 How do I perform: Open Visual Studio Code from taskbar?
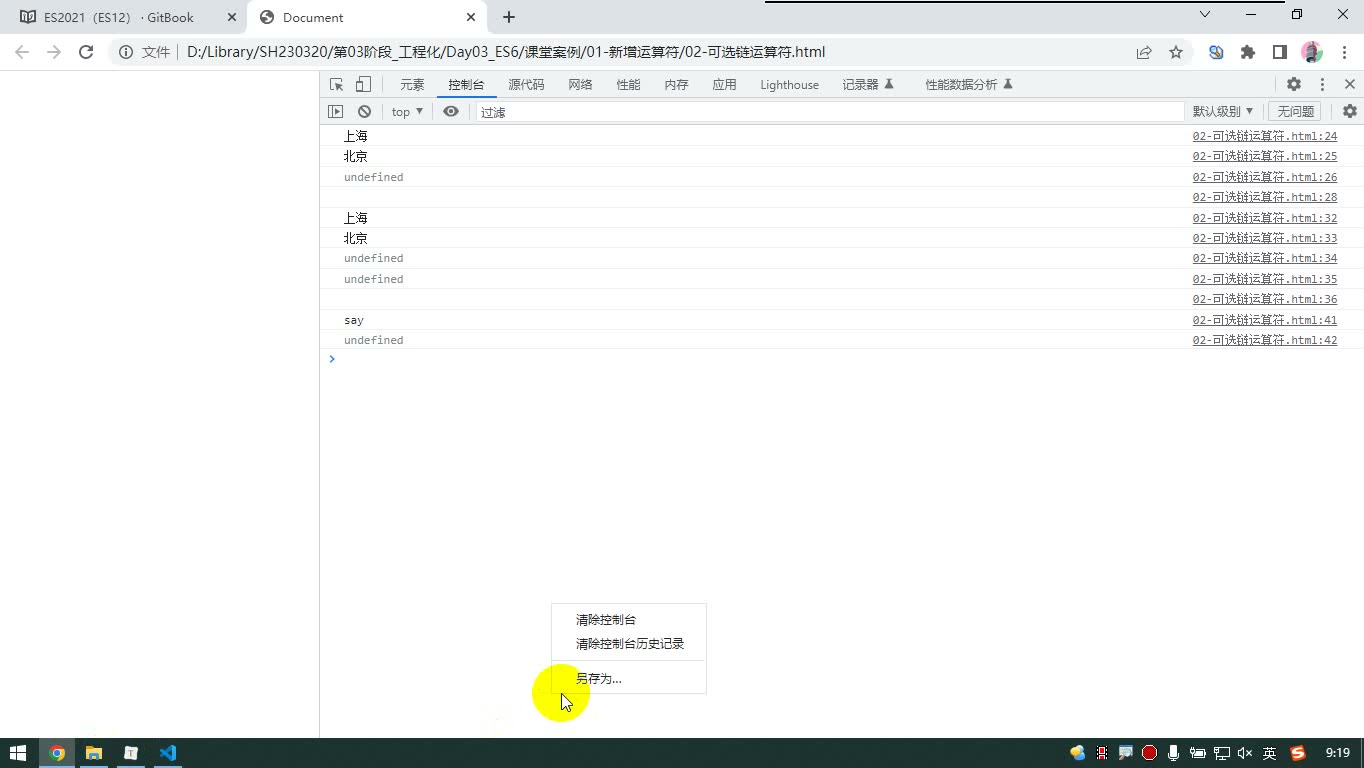tap(168, 753)
